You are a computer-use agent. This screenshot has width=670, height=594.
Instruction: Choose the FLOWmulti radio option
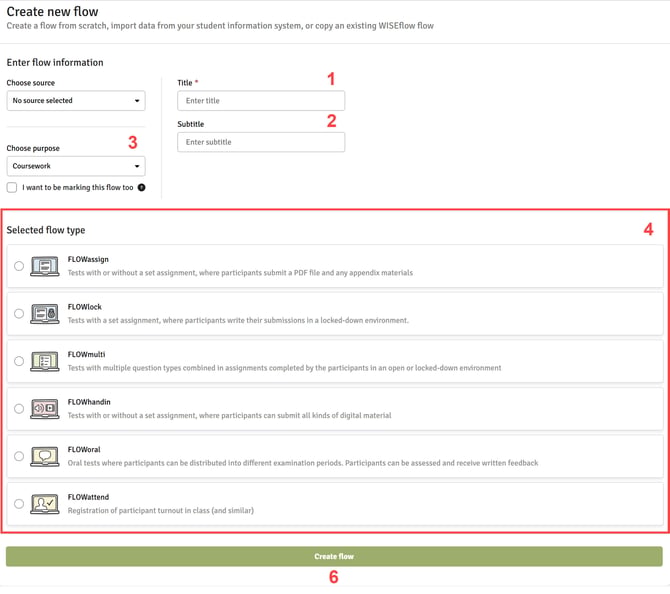pos(19,361)
